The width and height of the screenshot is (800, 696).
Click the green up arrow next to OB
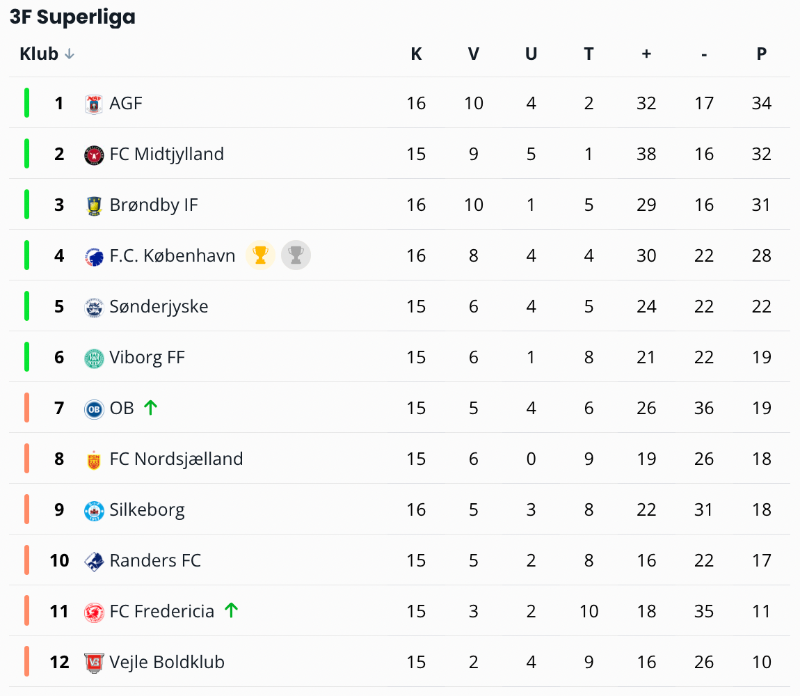[x=151, y=407]
